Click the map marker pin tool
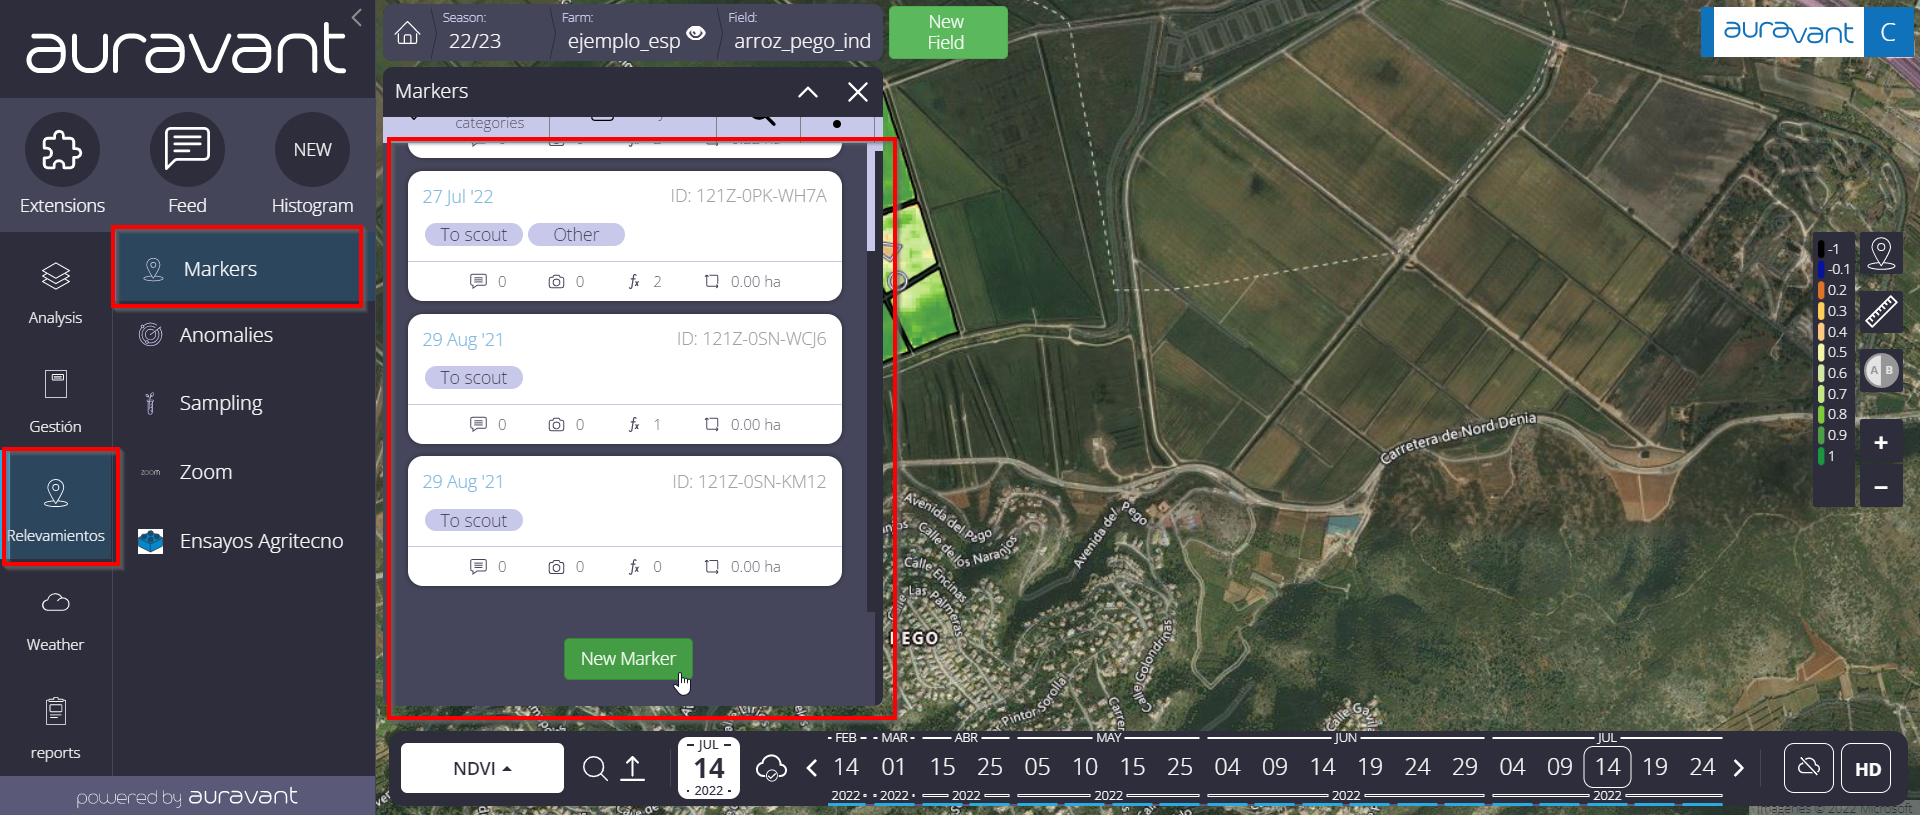Screen dimensions: 1920x815 pos(1881,253)
